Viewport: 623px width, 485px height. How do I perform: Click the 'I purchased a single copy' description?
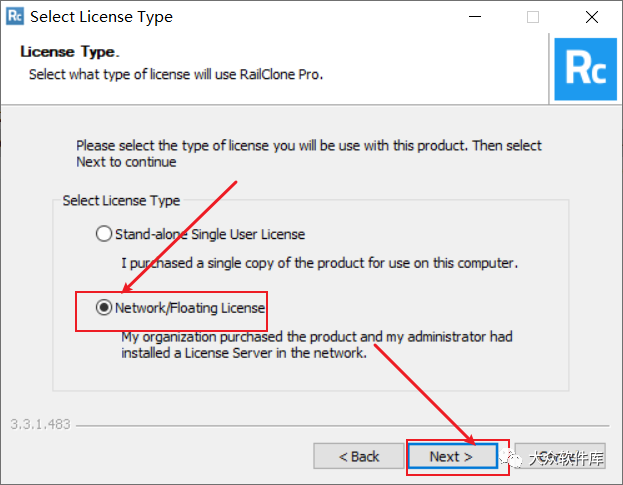click(x=319, y=263)
